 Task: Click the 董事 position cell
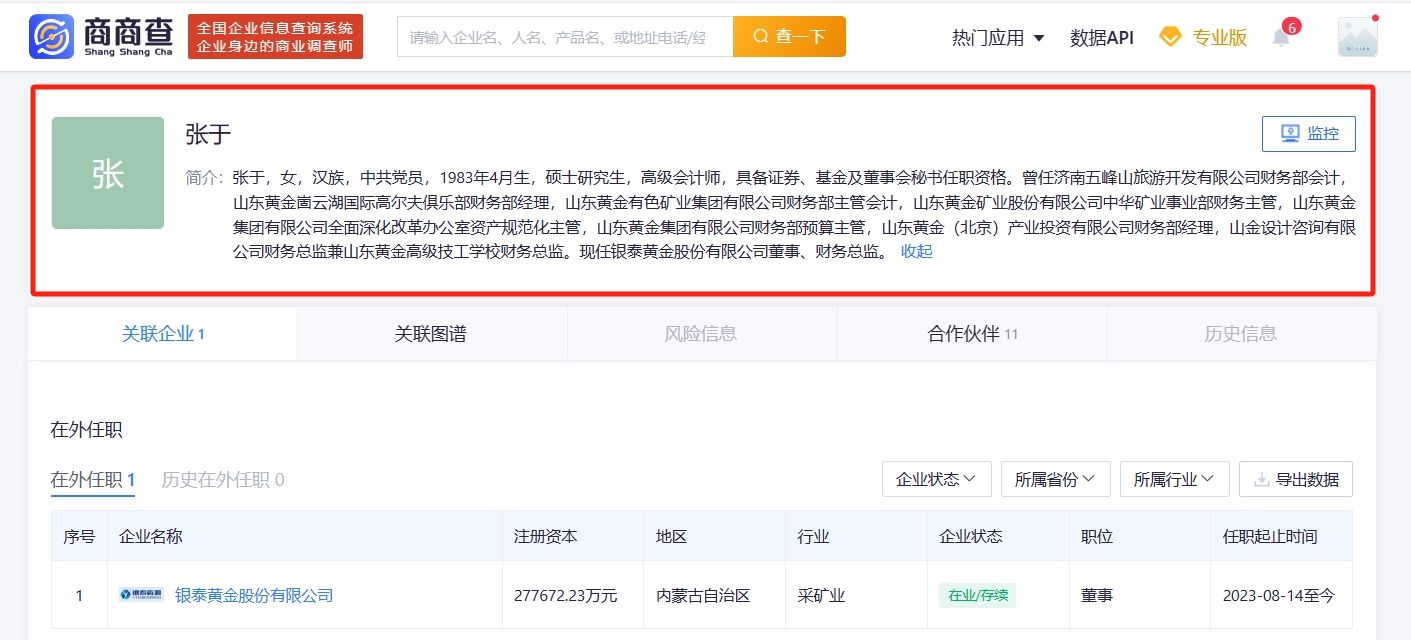(1097, 595)
